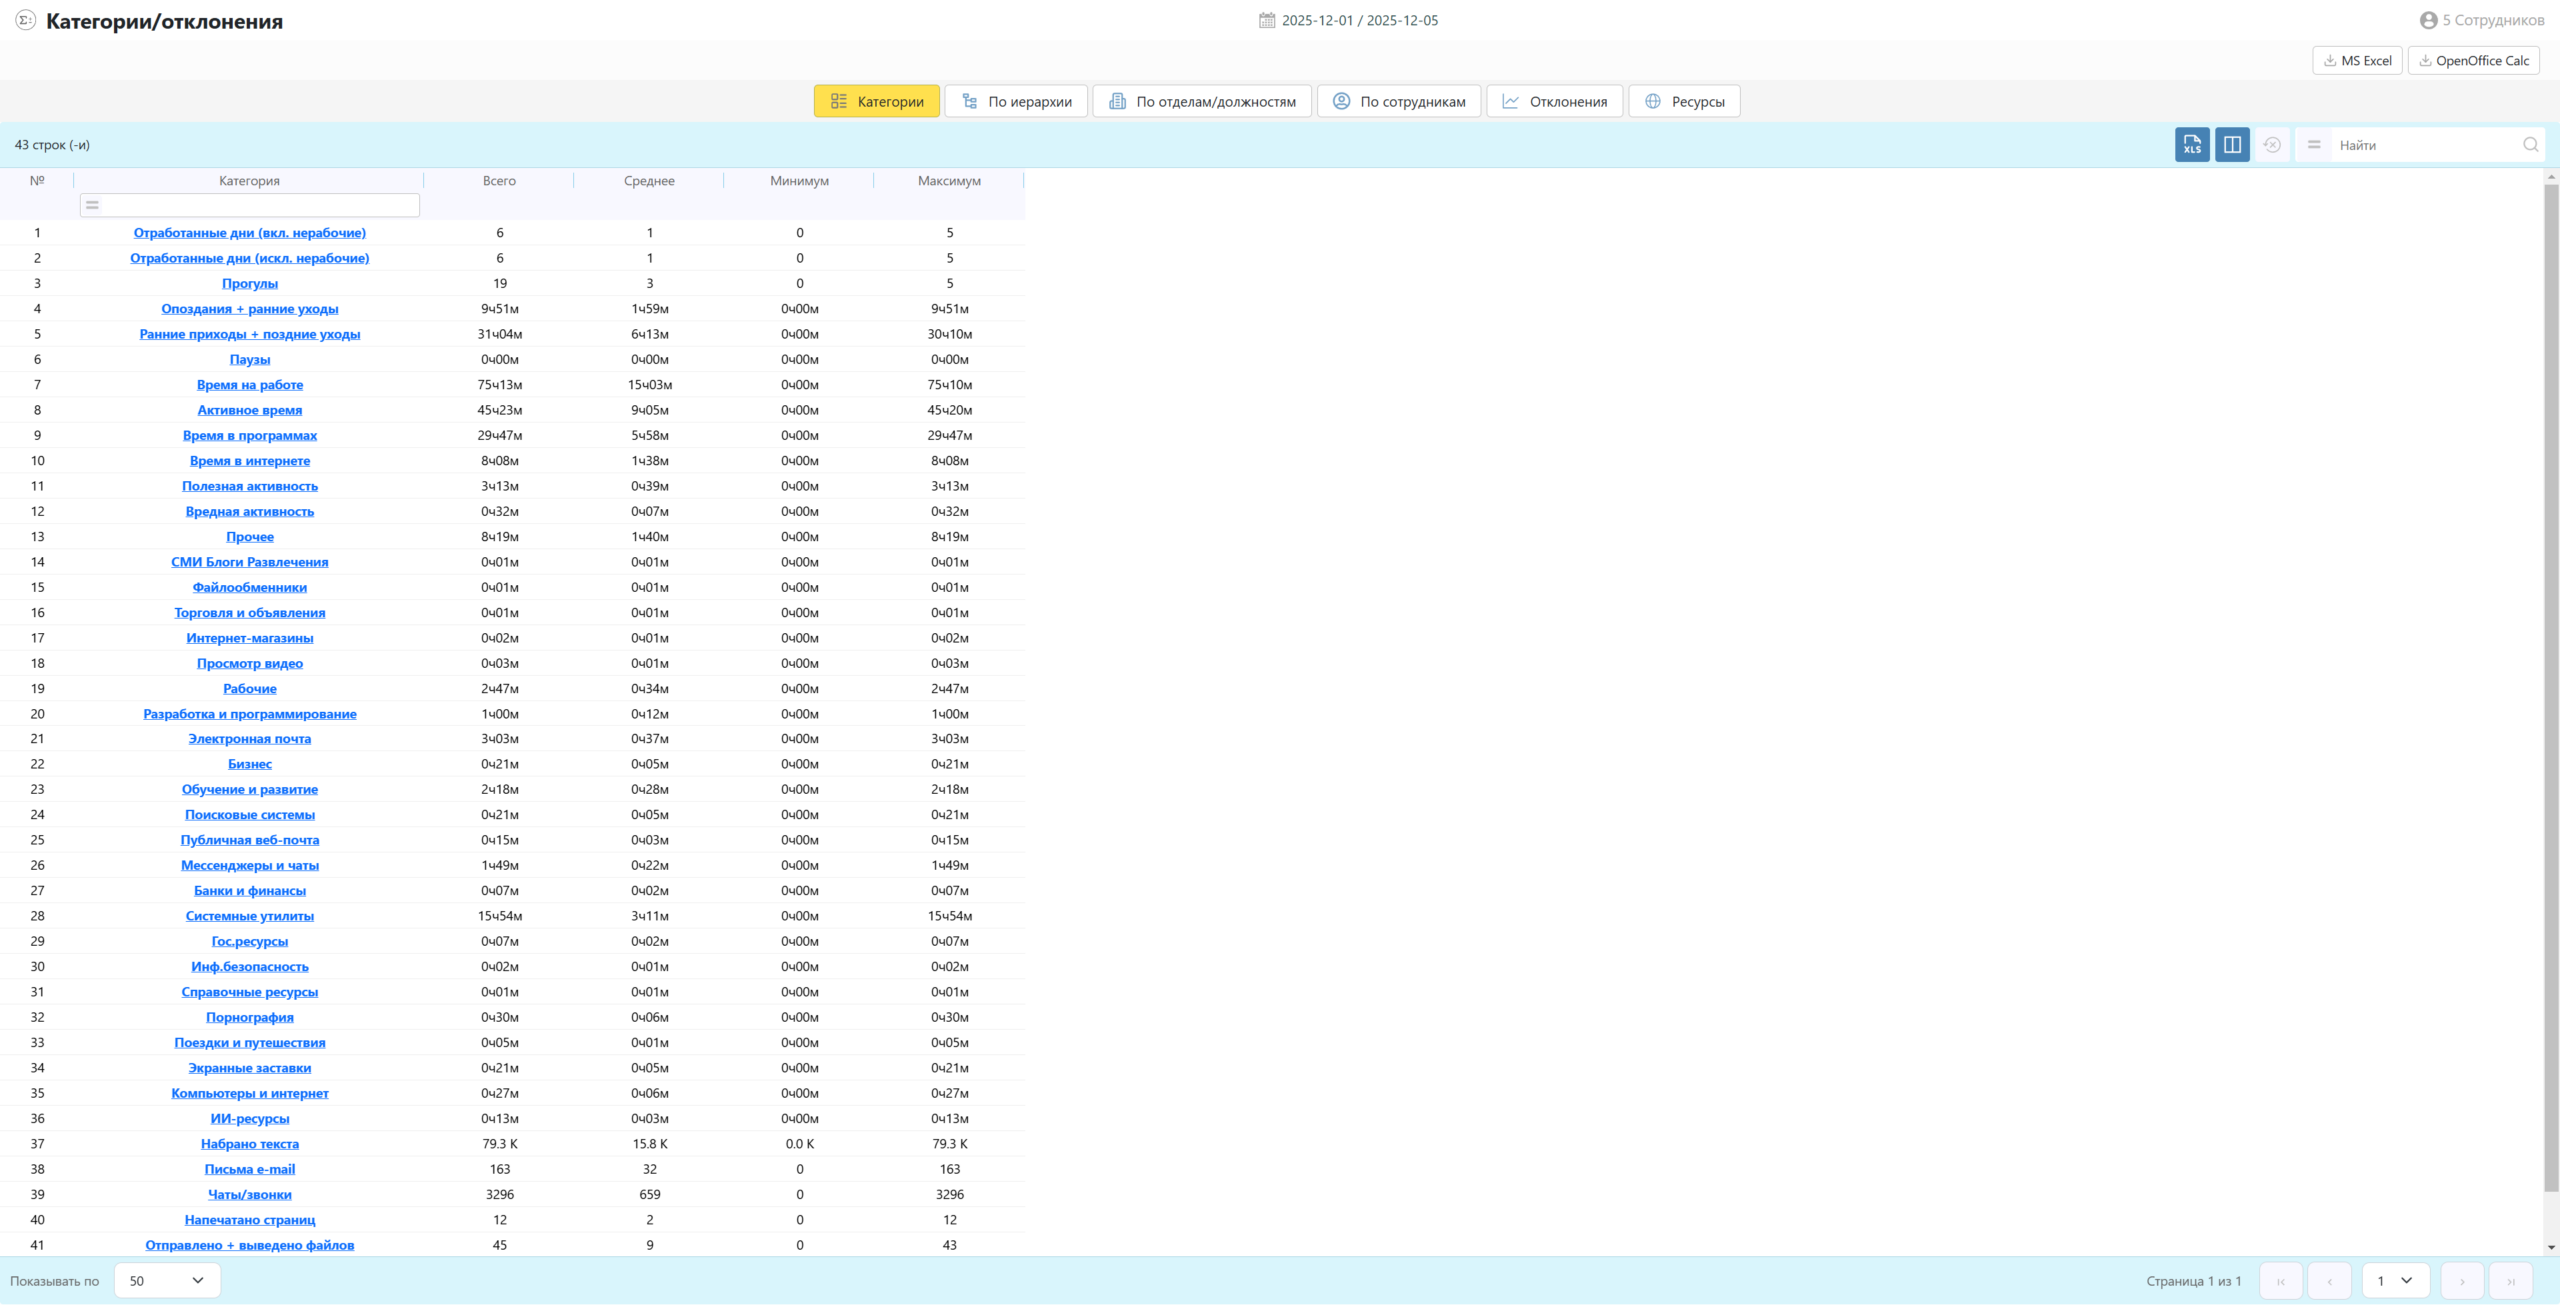Image resolution: width=2560 pixels, height=1305 pixels.
Task: Open the page number dropdown
Action: point(2394,1281)
